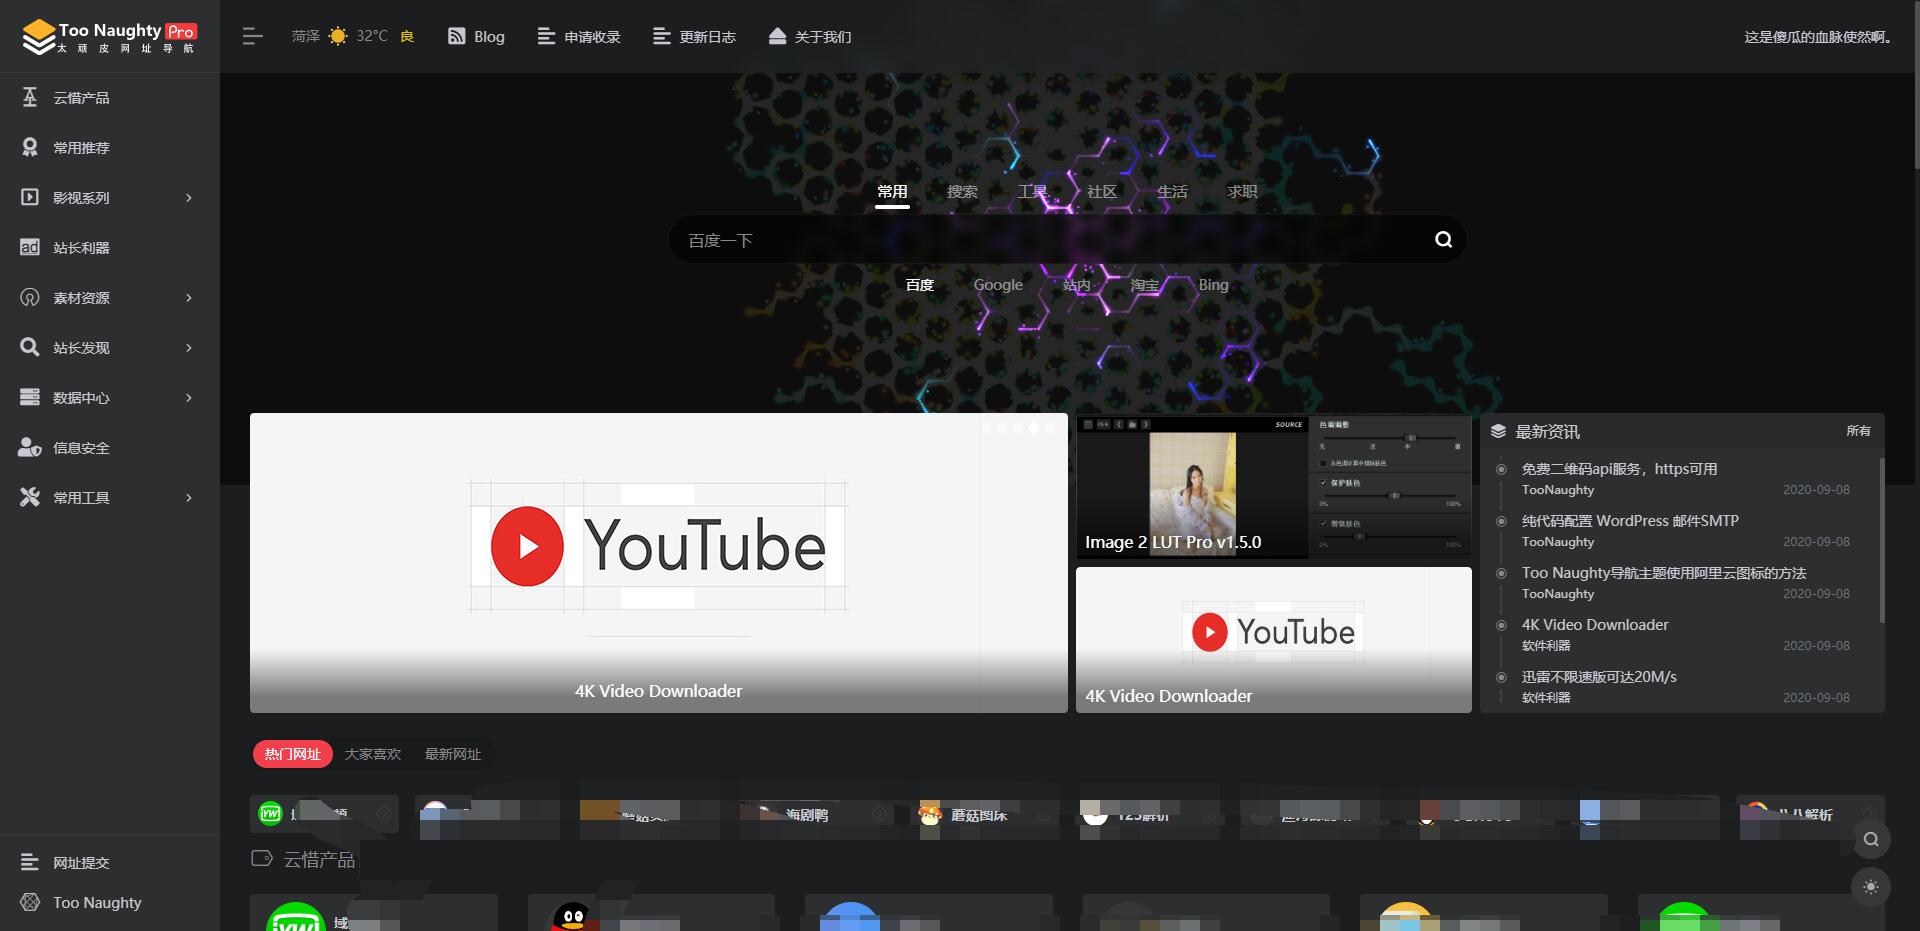Click the 影视系列 play icon in sidebar
The width and height of the screenshot is (1920, 931).
pyautogui.click(x=30, y=197)
